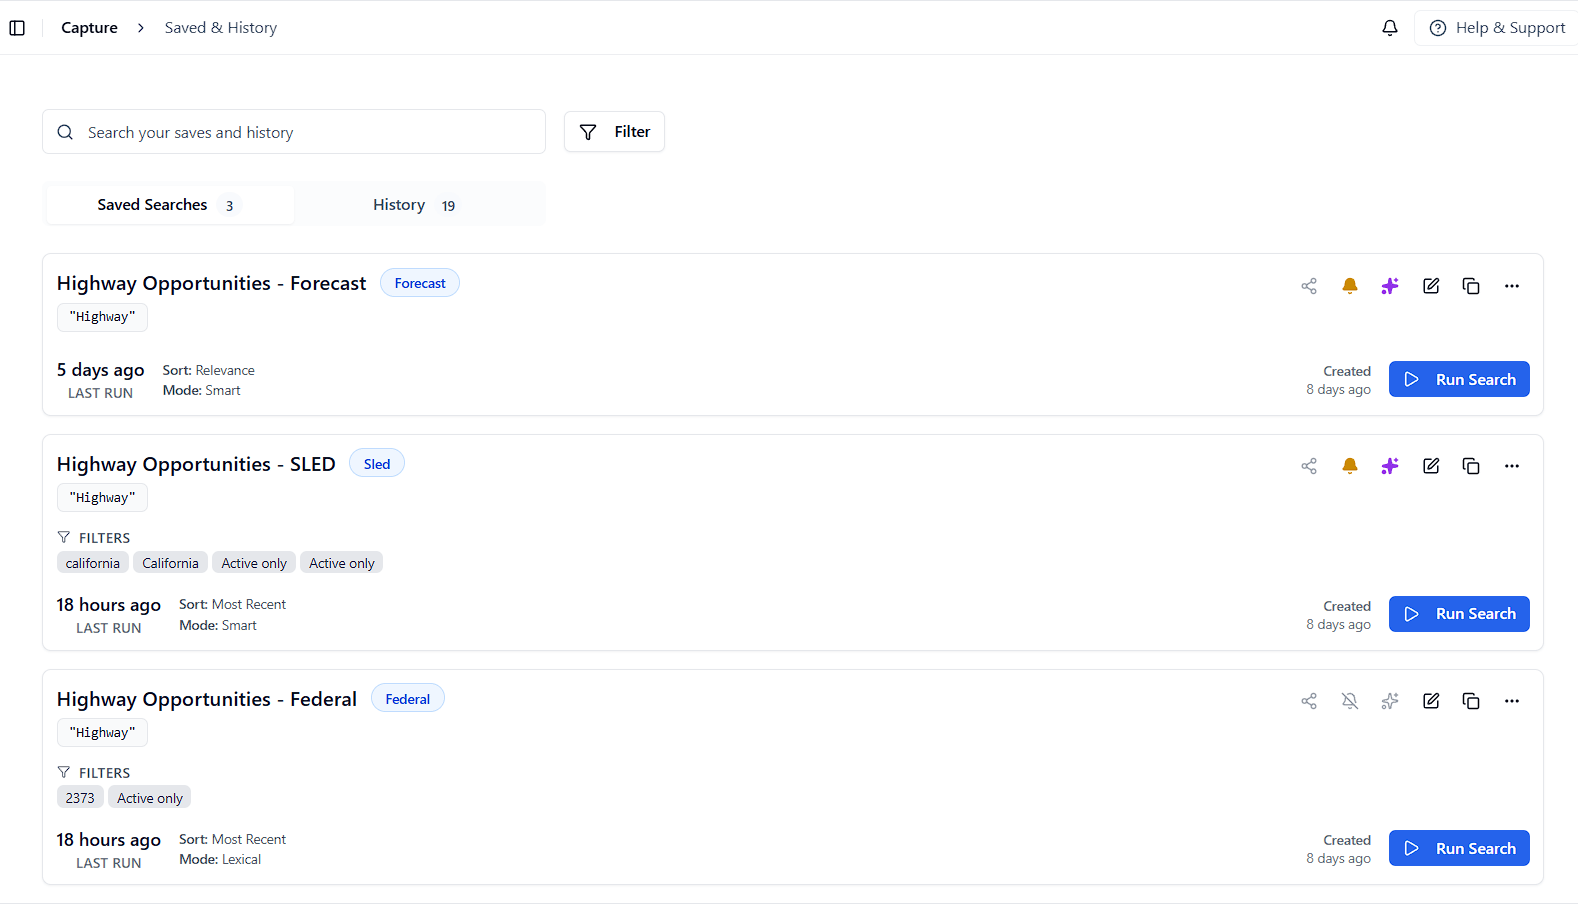Viewport: 1578px width, 904px height.
Task: Run Search for Highway Opportunities - Federal
Action: coord(1459,848)
